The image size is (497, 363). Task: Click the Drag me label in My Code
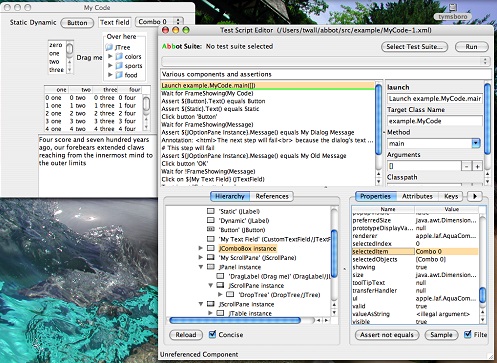pyautogui.click(x=89, y=57)
